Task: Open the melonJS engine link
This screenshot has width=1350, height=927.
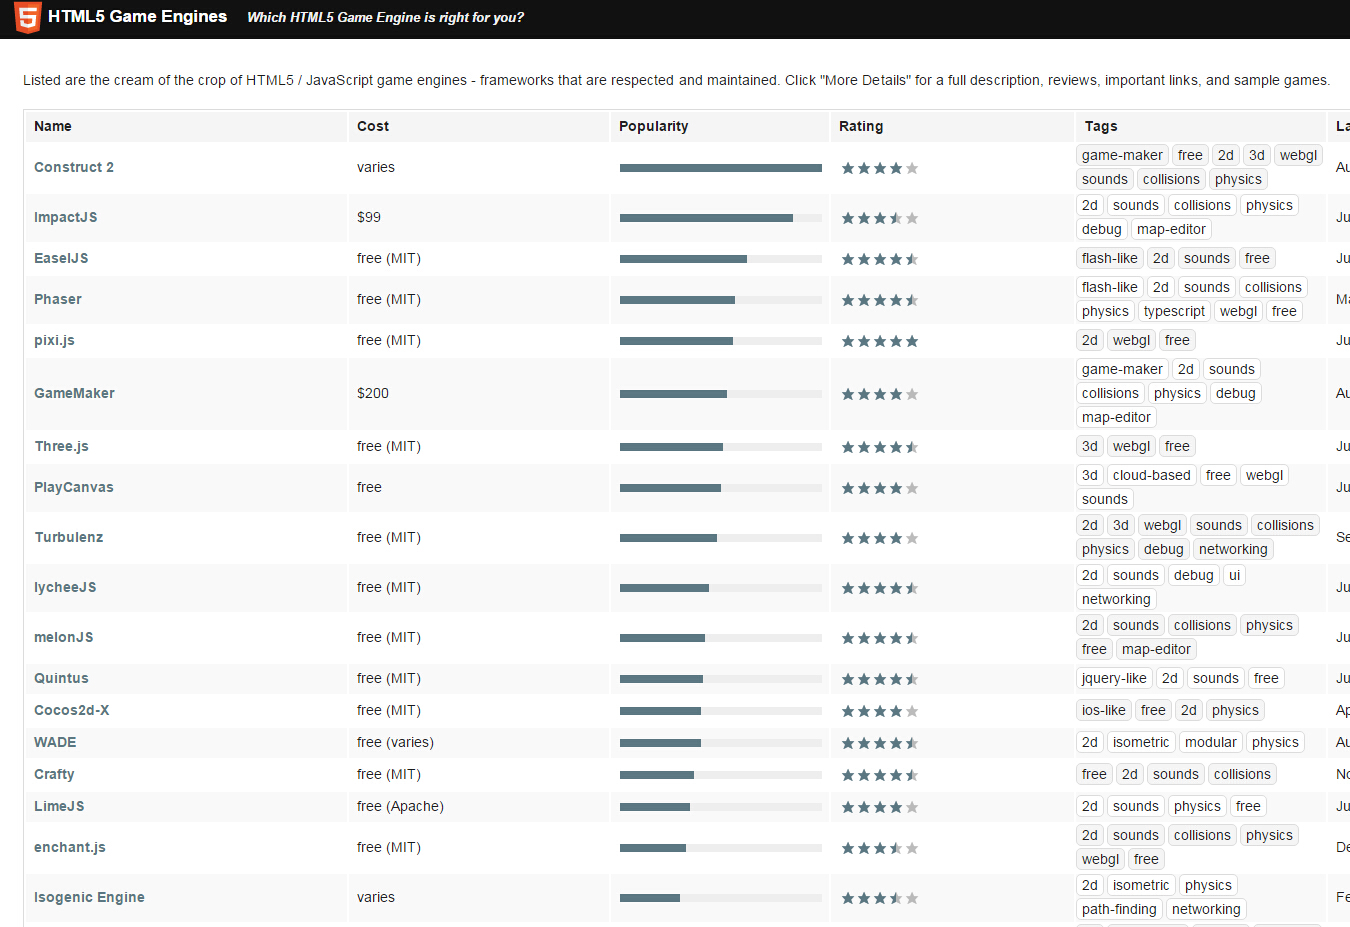Action: click(64, 637)
